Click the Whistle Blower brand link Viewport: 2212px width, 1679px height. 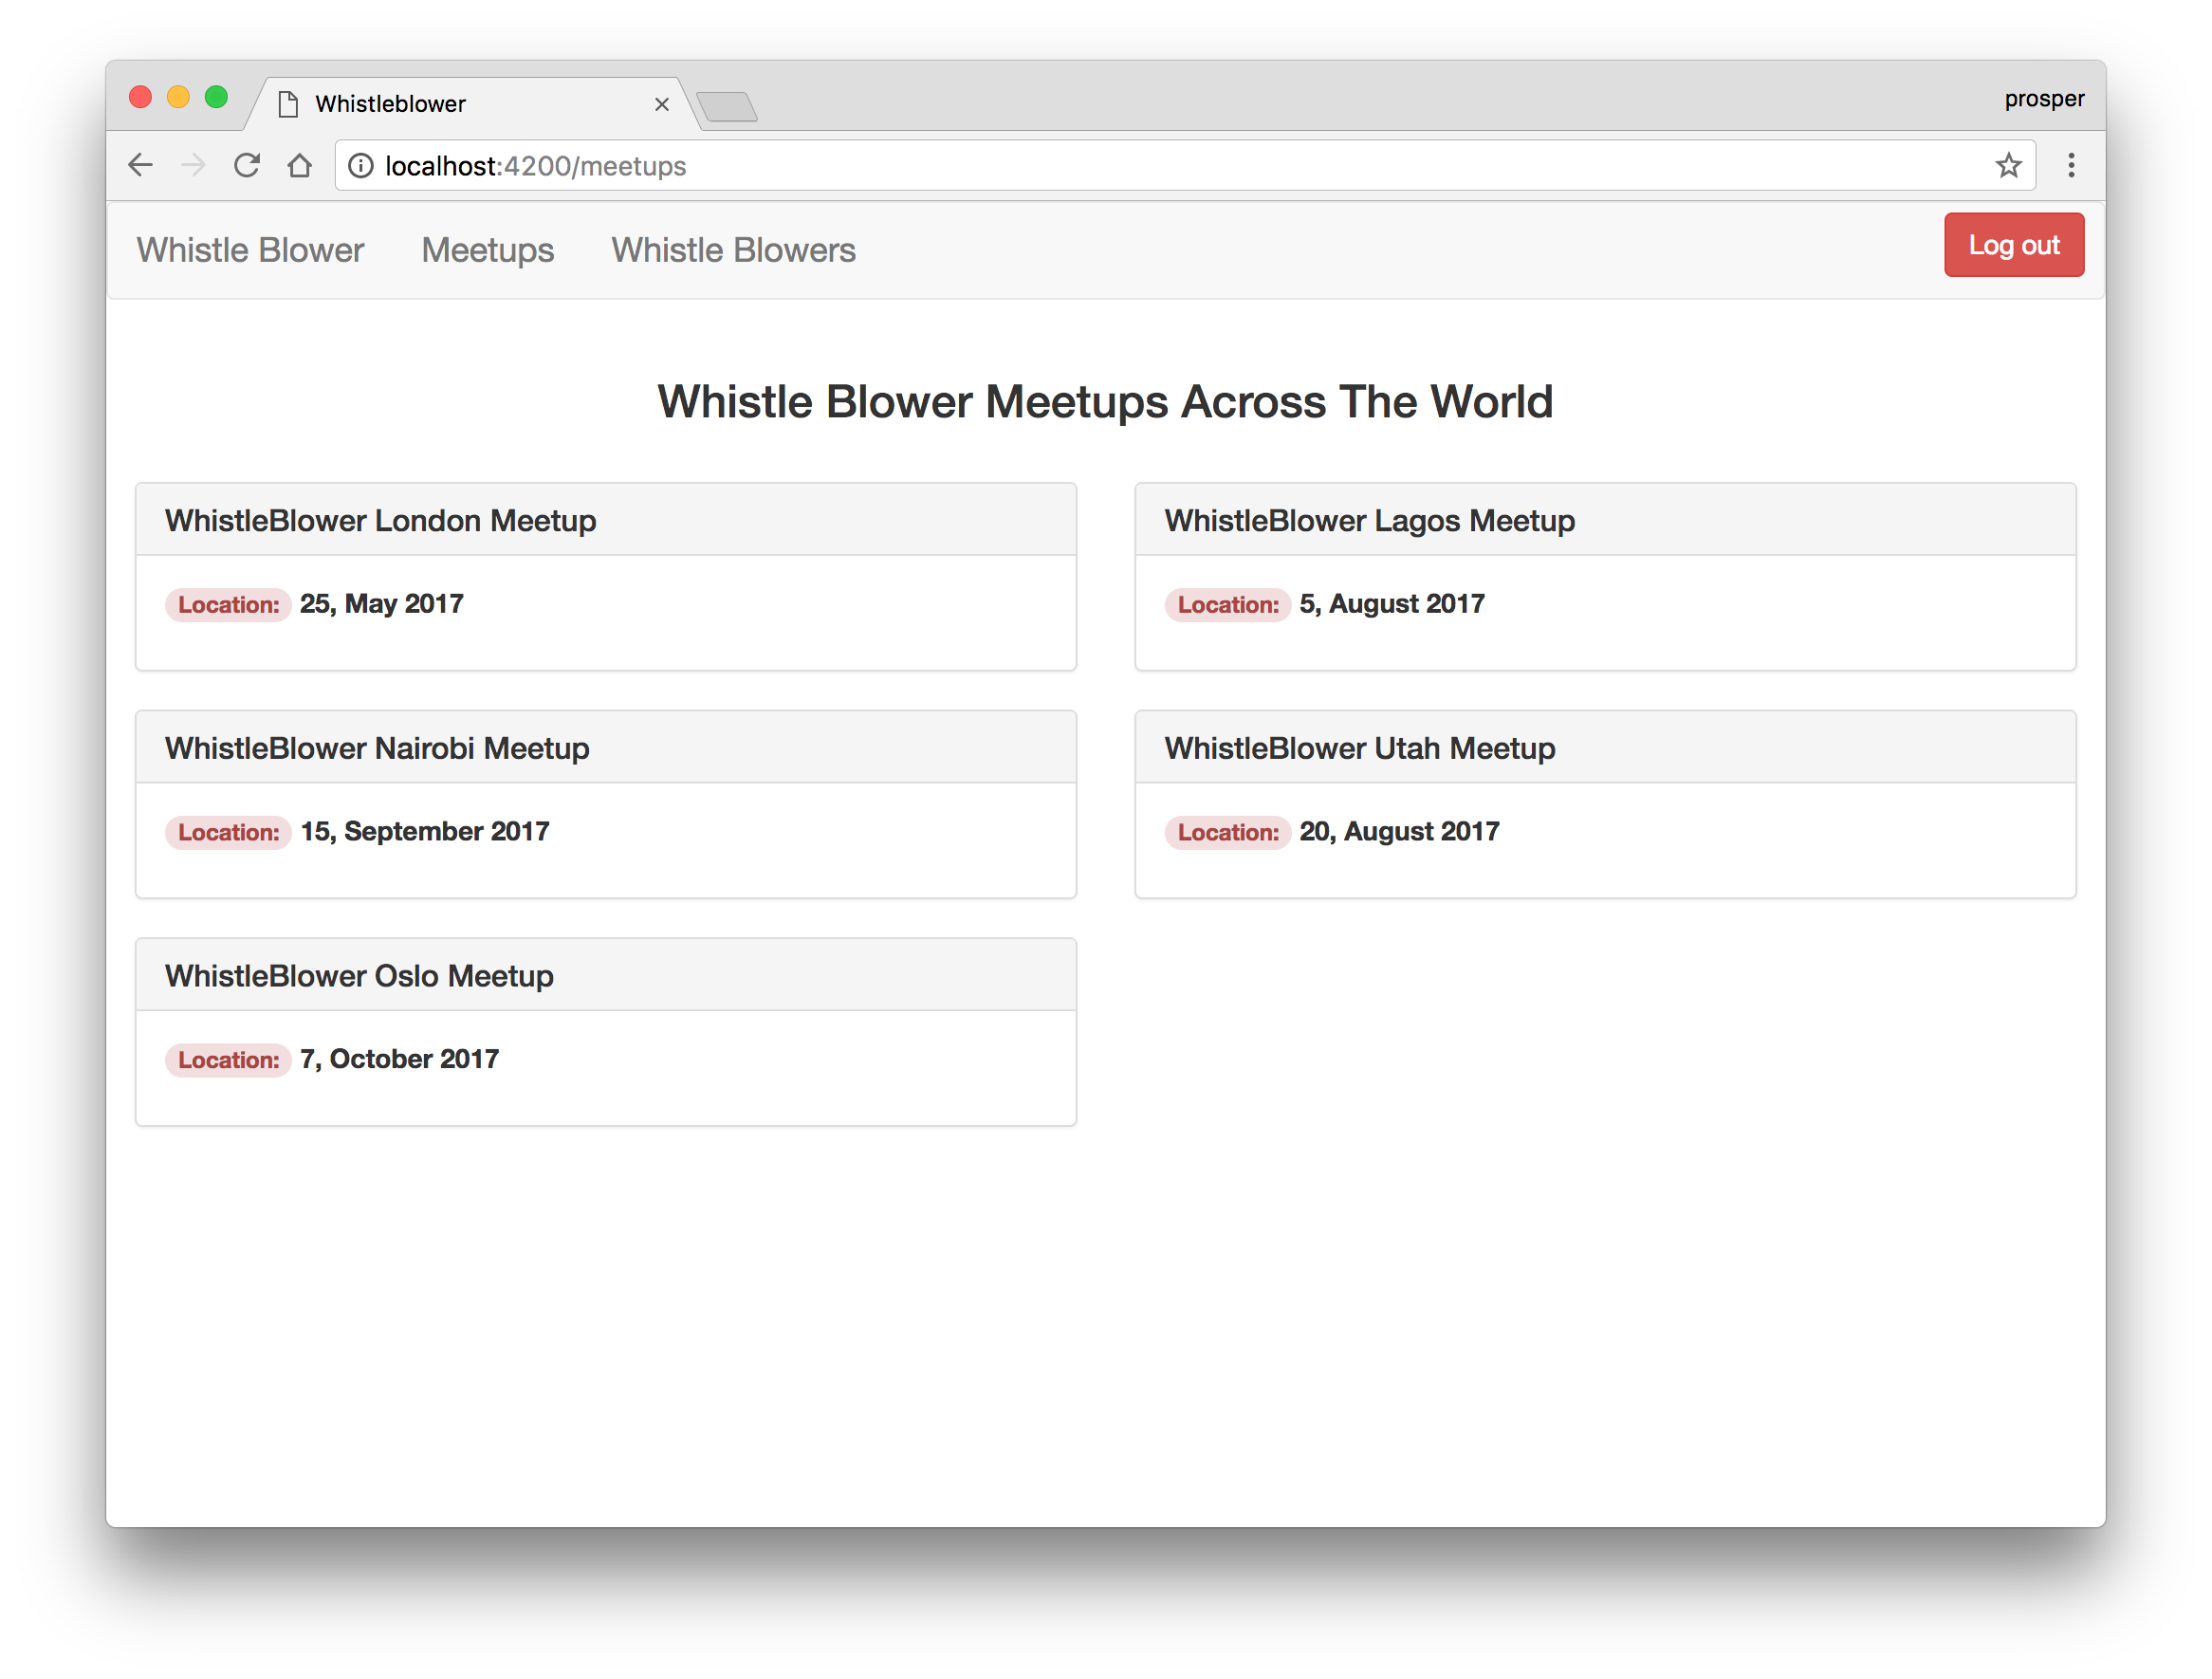tap(250, 250)
